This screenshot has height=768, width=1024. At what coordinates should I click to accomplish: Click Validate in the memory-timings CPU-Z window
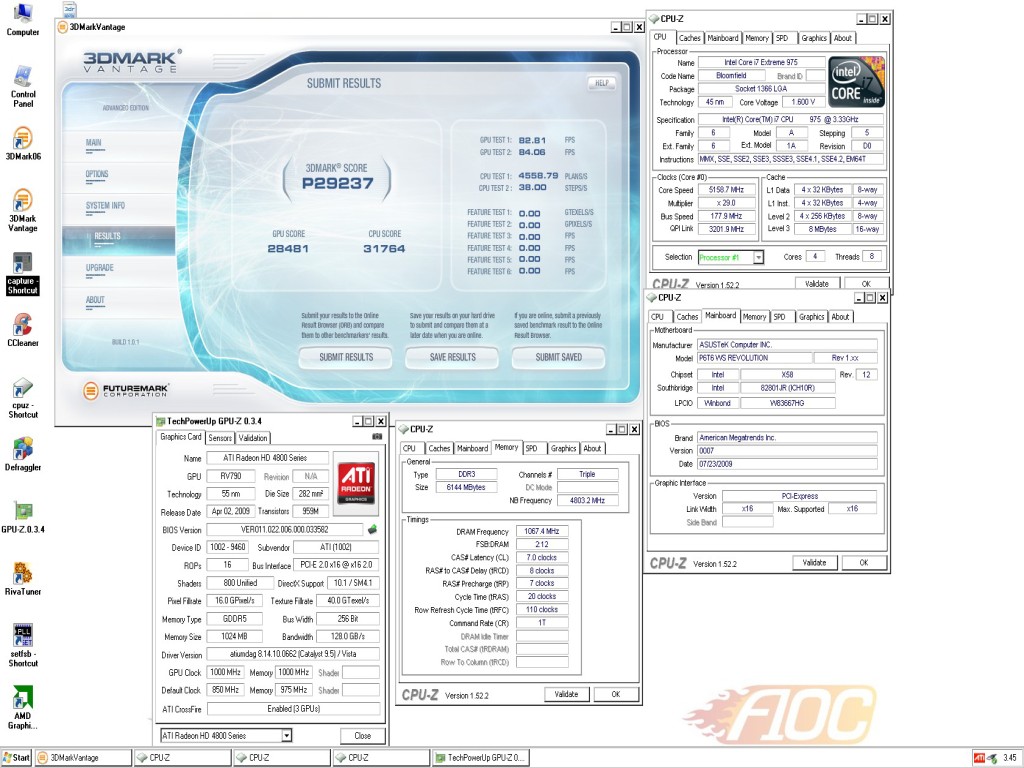coord(566,695)
